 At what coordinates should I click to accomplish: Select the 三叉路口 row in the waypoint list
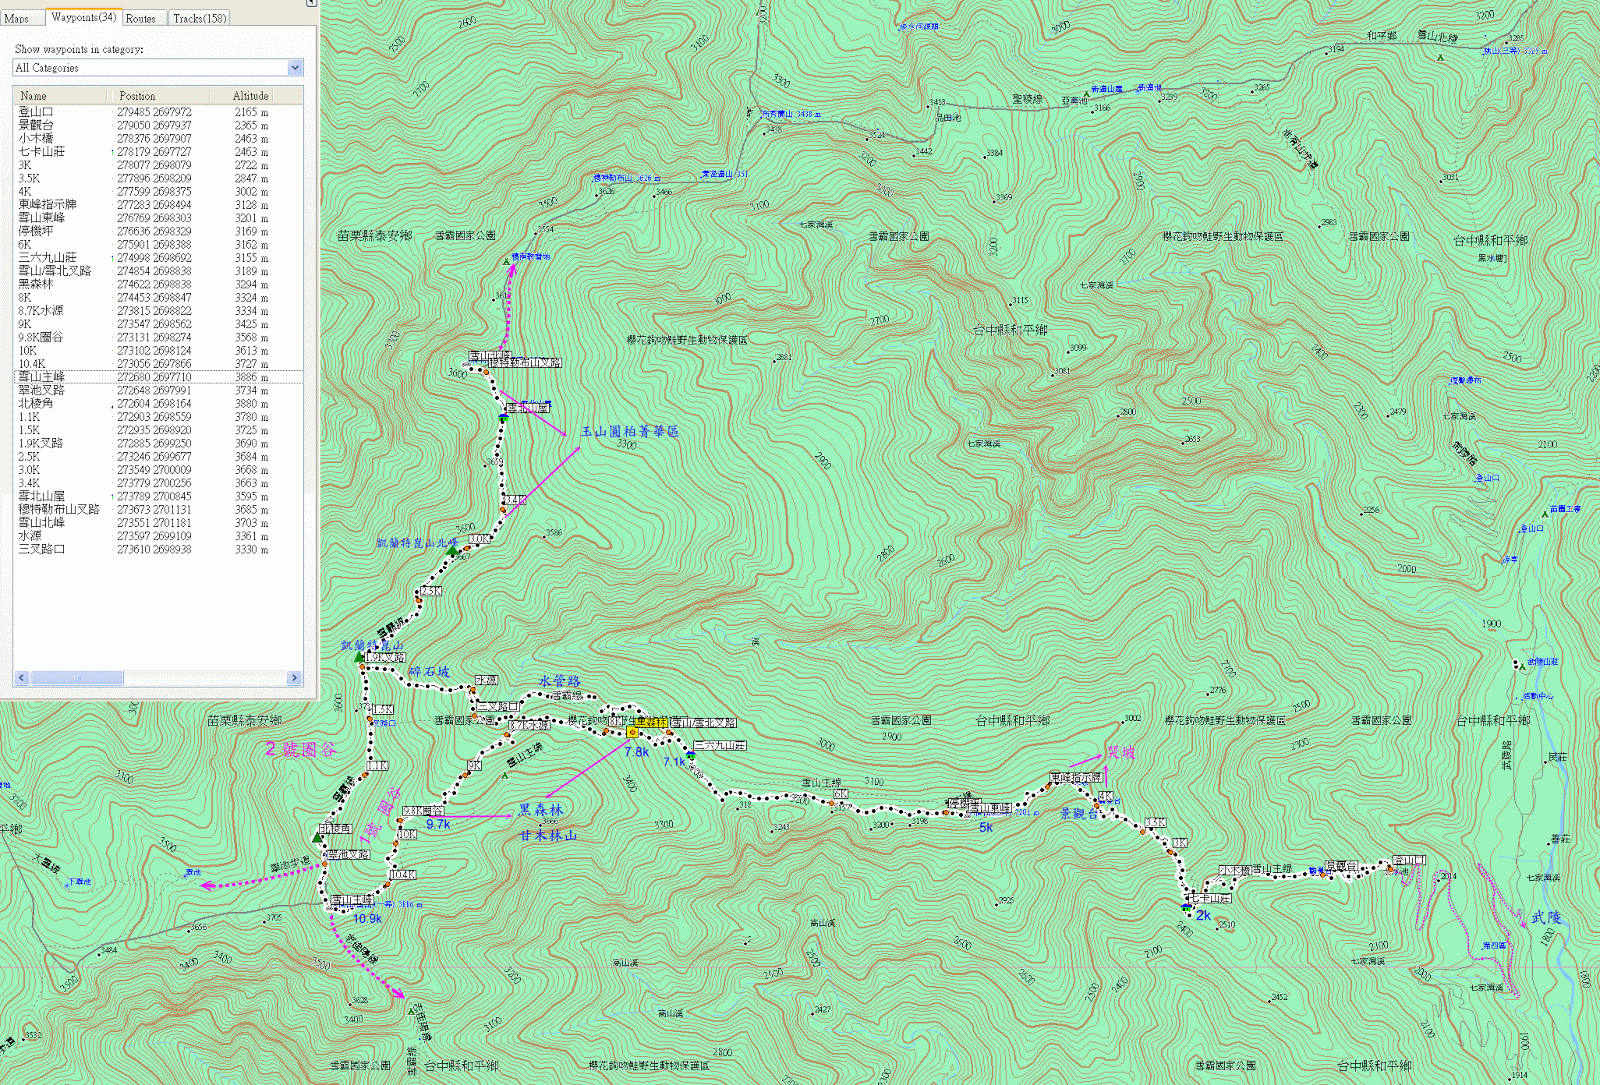coord(158,549)
